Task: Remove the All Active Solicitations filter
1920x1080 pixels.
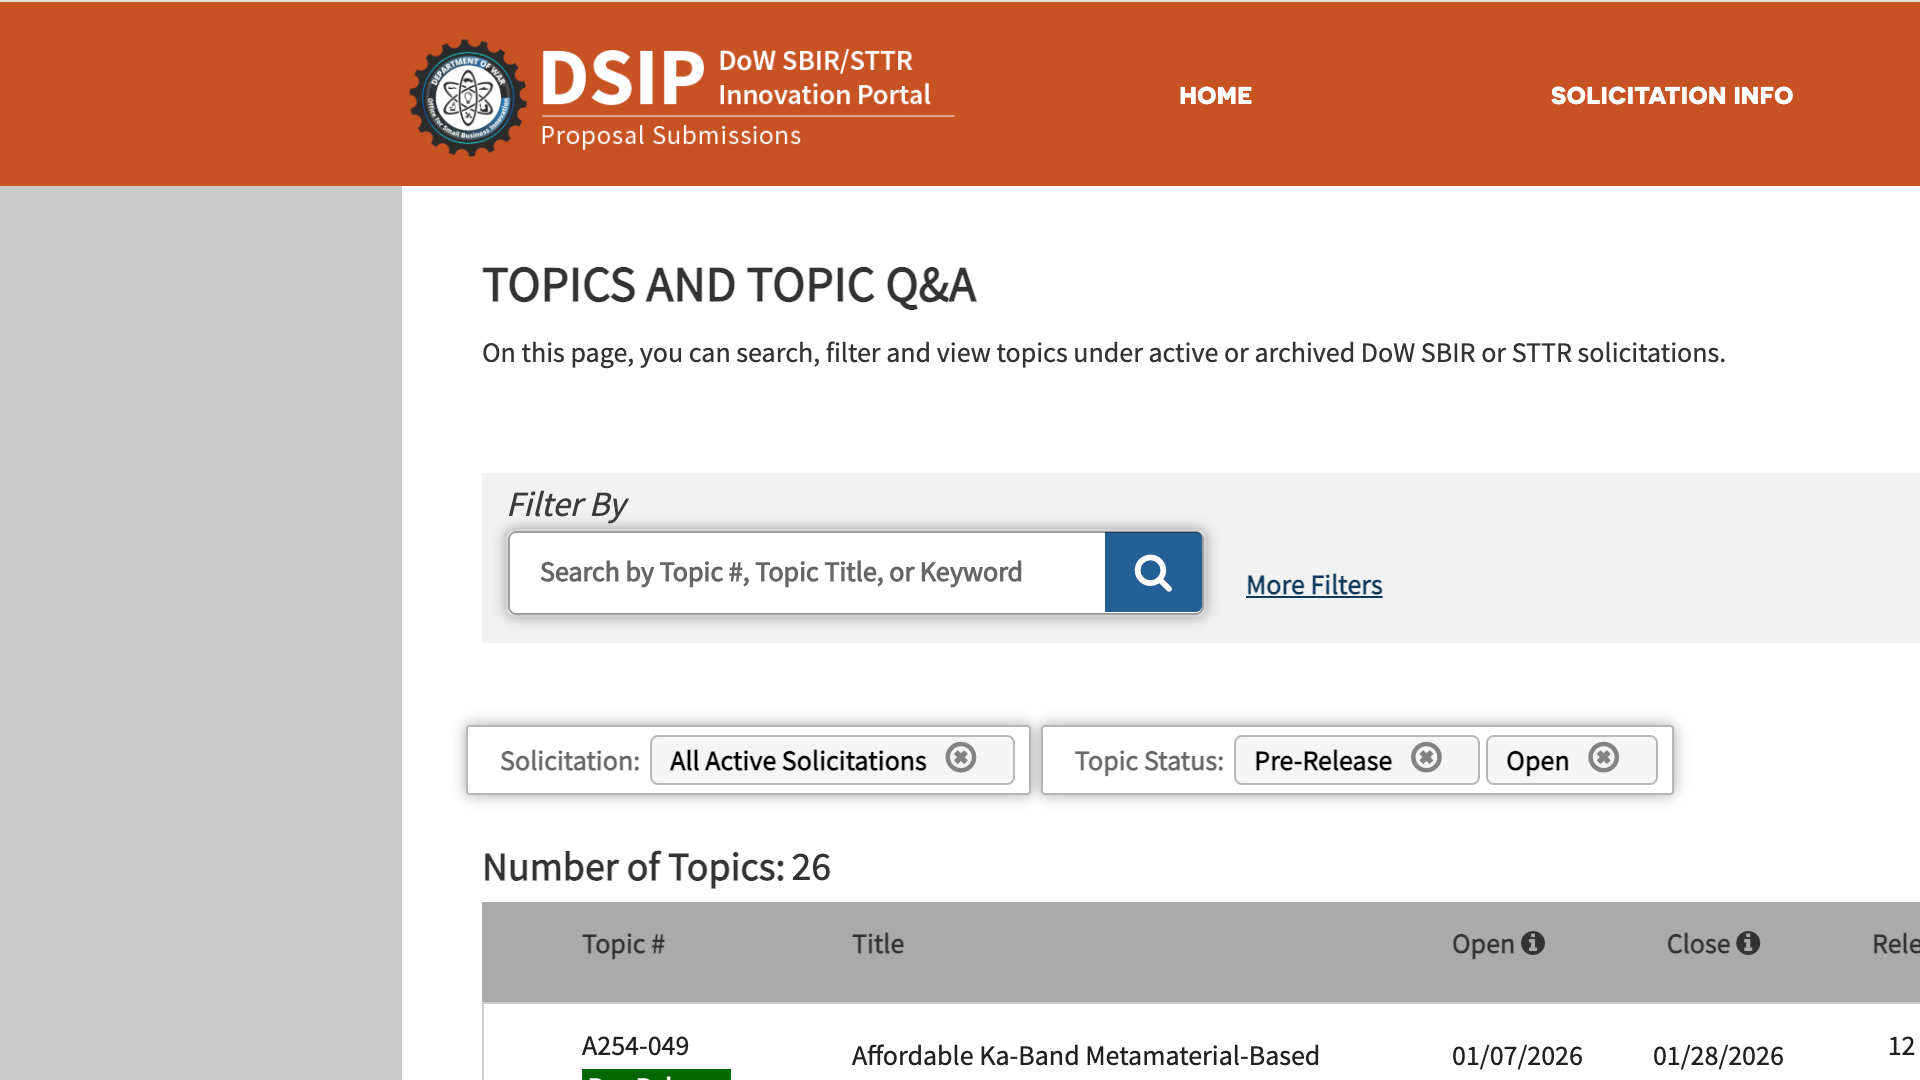Action: point(961,758)
